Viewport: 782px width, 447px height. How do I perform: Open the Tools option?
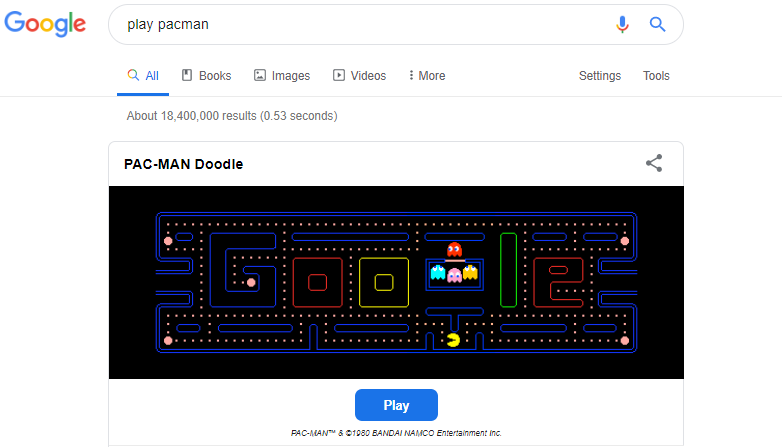(x=656, y=76)
